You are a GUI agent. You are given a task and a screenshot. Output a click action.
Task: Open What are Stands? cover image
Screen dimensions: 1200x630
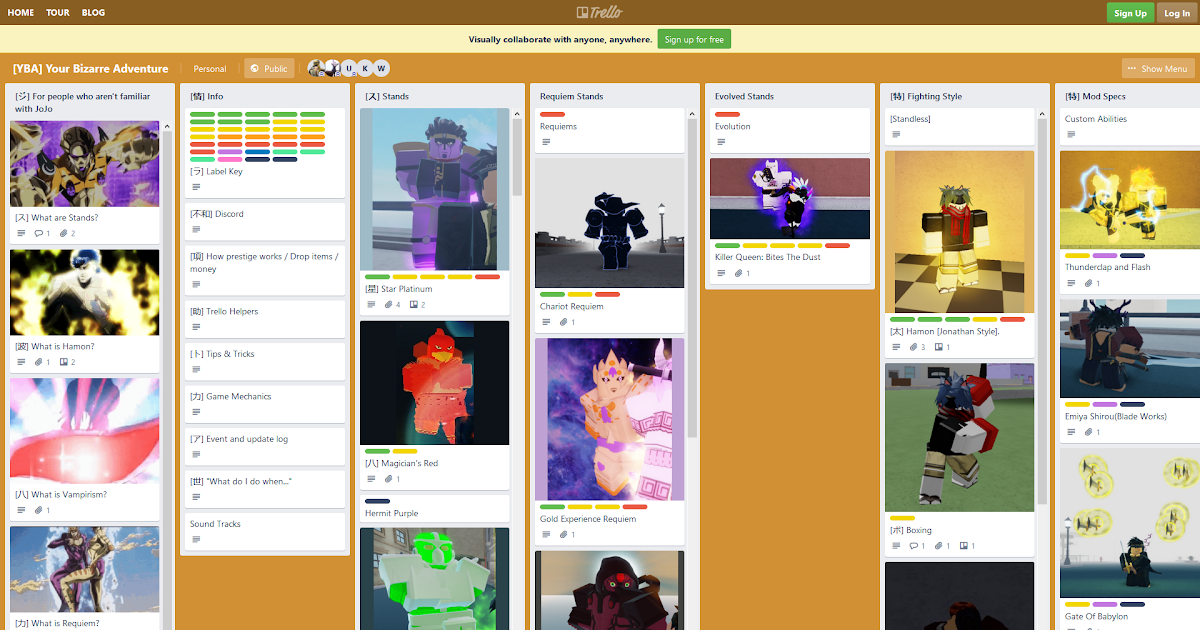click(x=85, y=164)
